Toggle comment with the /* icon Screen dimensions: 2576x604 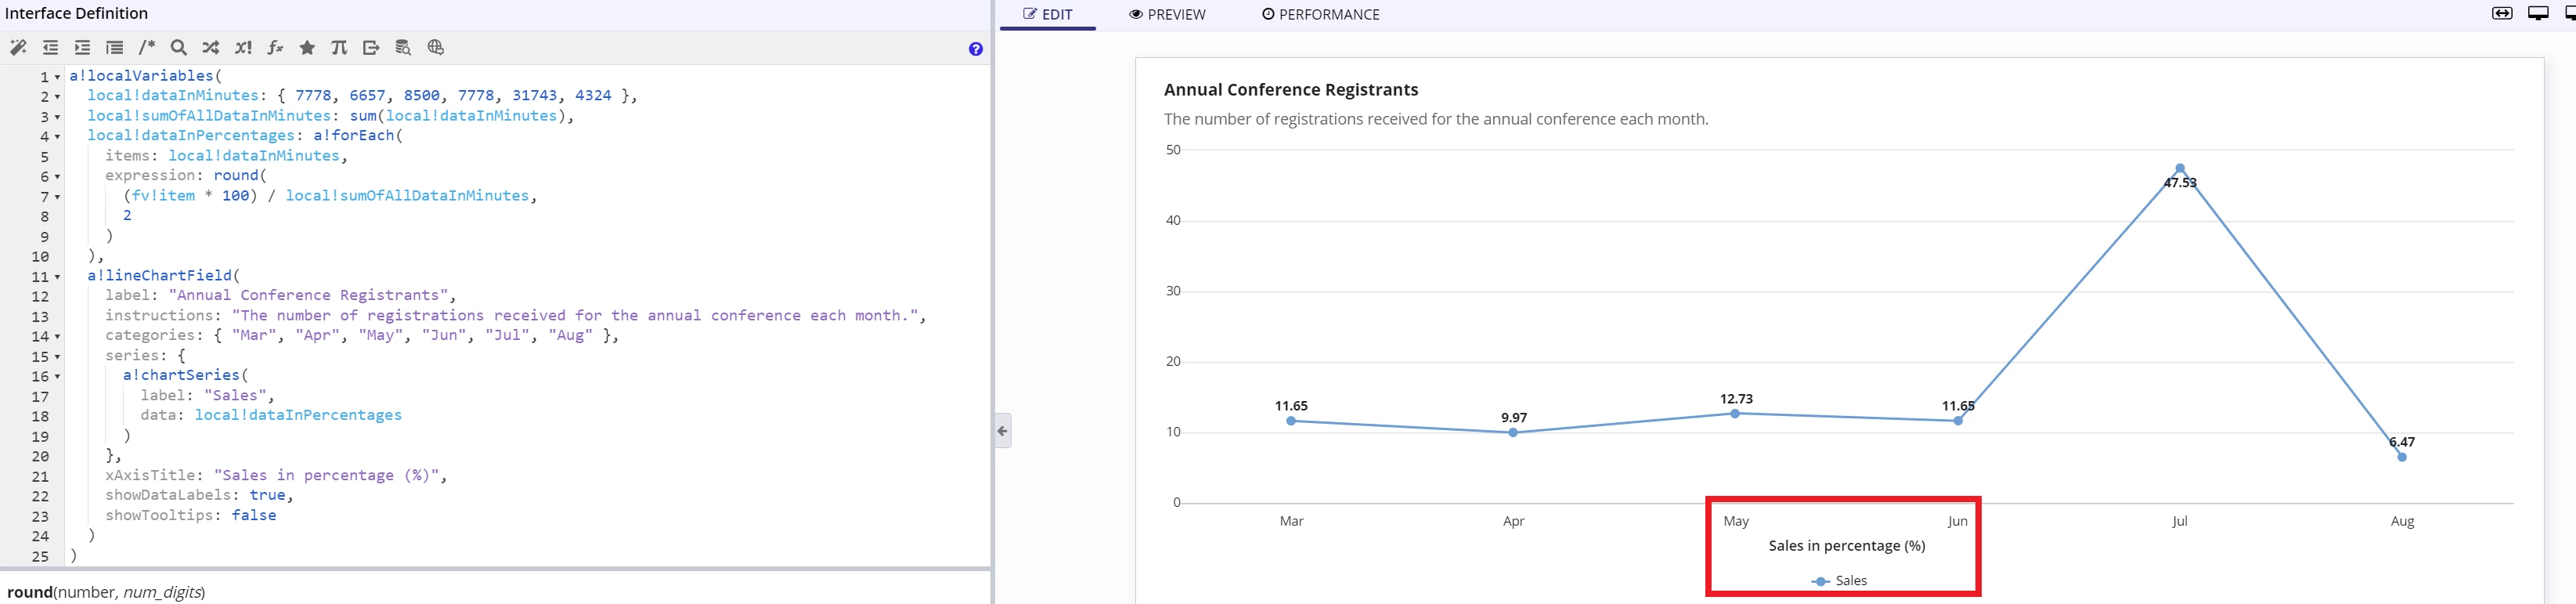point(147,48)
